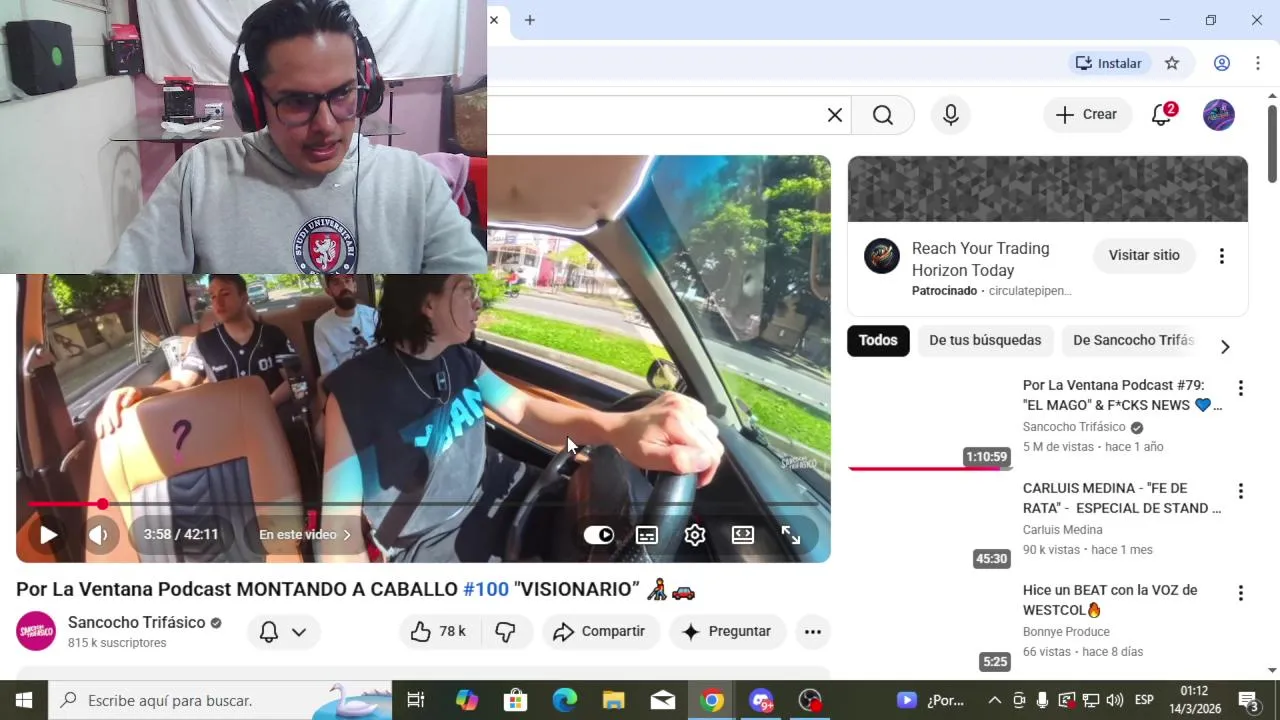Screen dimensions: 1280x720
Task: Open Discord from taskbar
Action: (x=761, y=700)
